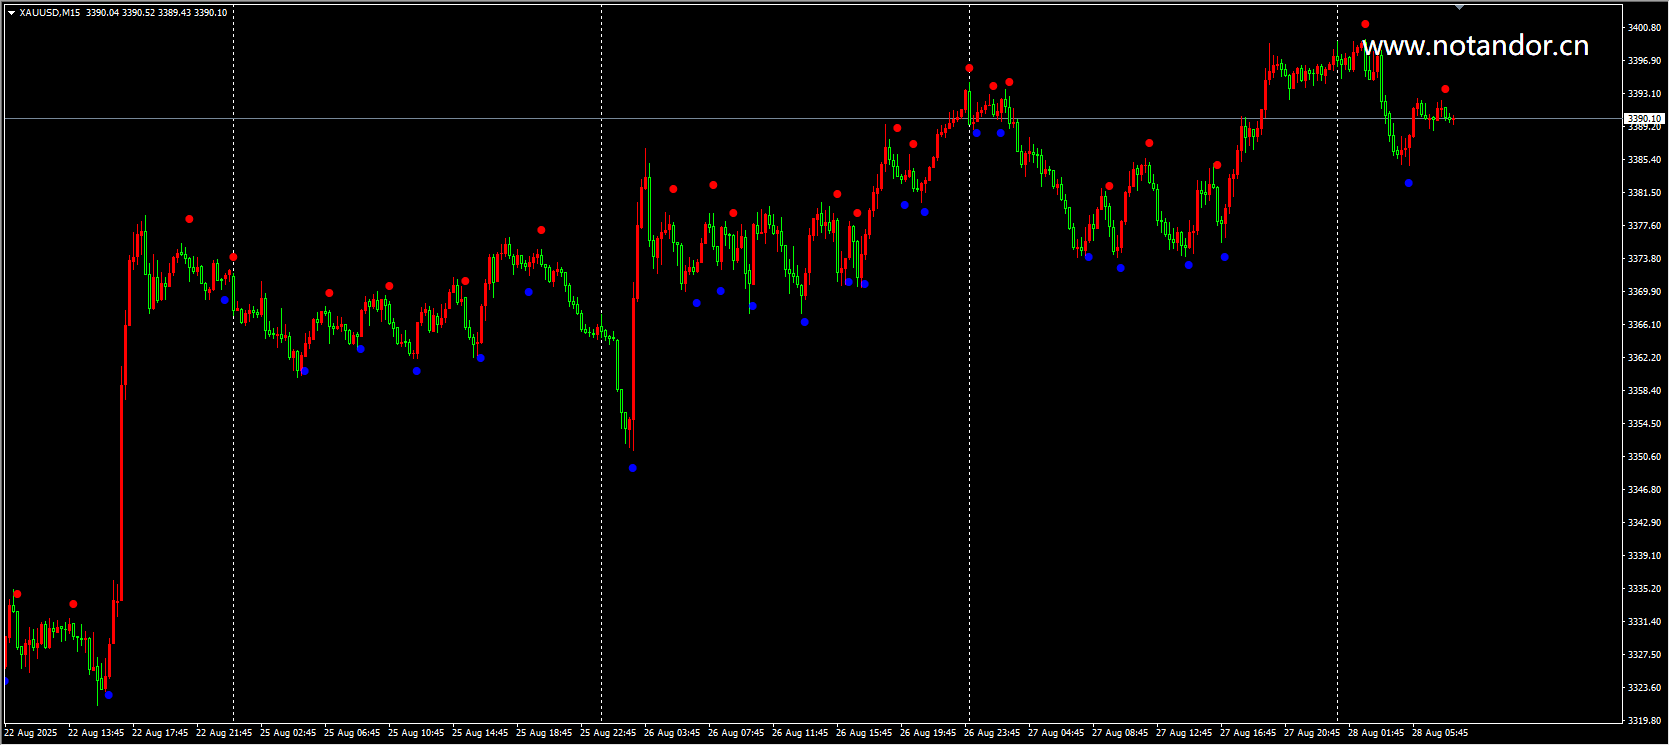Screen dimensions: 1670x746
Task: Select the 26 Aug 07:45 time label
Action: [736, 733]
